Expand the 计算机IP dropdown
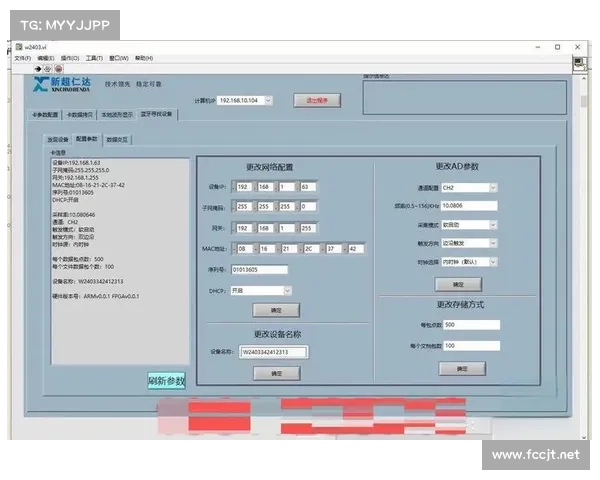600x480 pixels. [266, 100]
